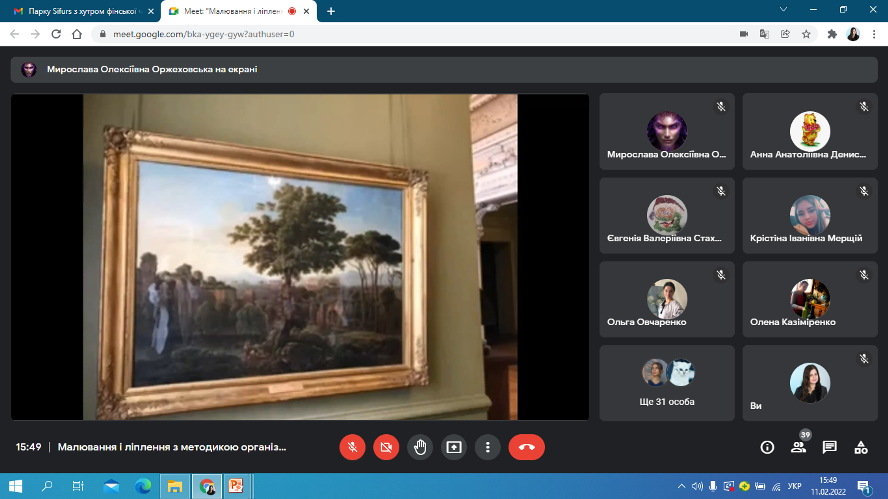
Task: Show hidden system tray icons
Action: point(681,486)
